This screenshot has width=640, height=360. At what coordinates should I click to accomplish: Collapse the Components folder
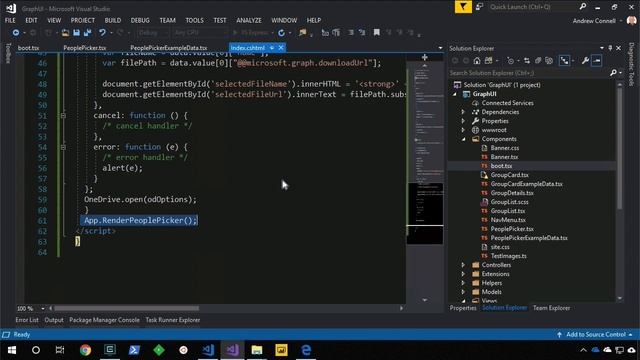click(464, 139)
